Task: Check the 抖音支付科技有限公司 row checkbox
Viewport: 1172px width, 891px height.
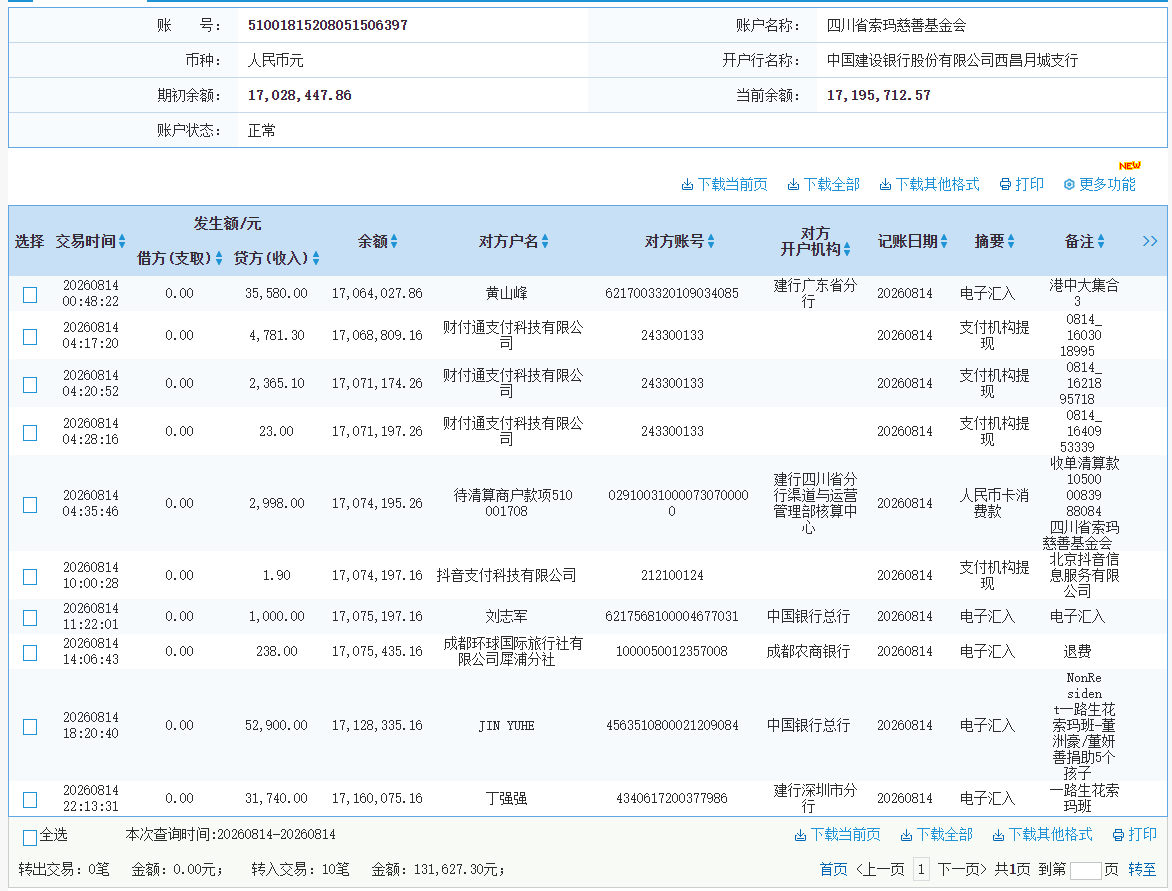Action: point(30,576)
